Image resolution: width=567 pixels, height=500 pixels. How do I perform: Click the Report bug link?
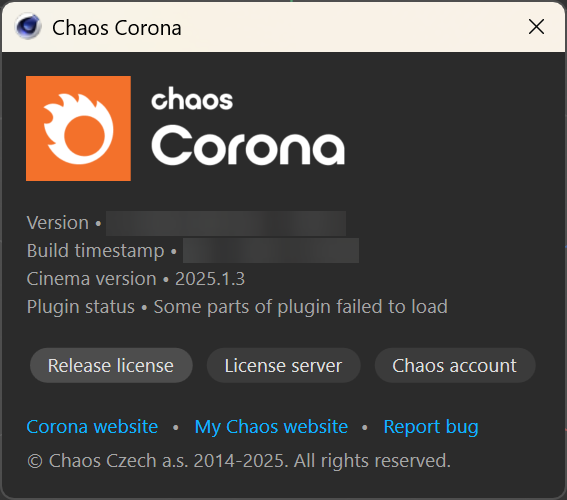tap(431, 427)
